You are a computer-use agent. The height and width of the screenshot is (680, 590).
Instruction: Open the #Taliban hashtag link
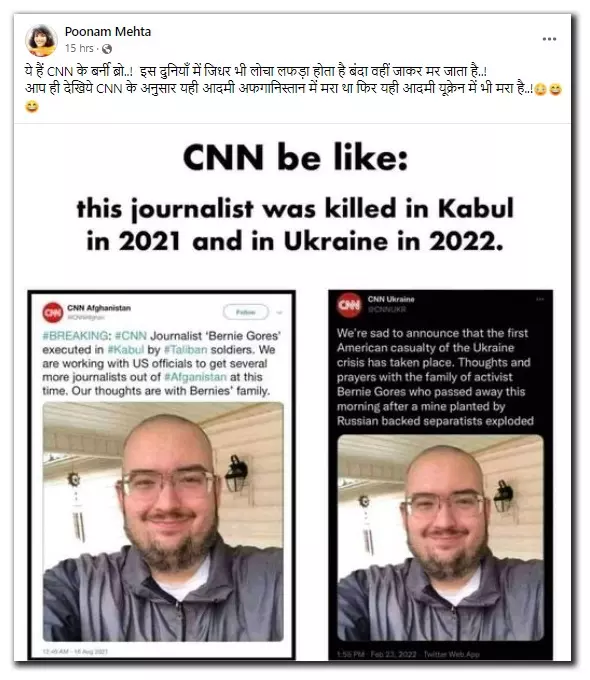[185, 350]
